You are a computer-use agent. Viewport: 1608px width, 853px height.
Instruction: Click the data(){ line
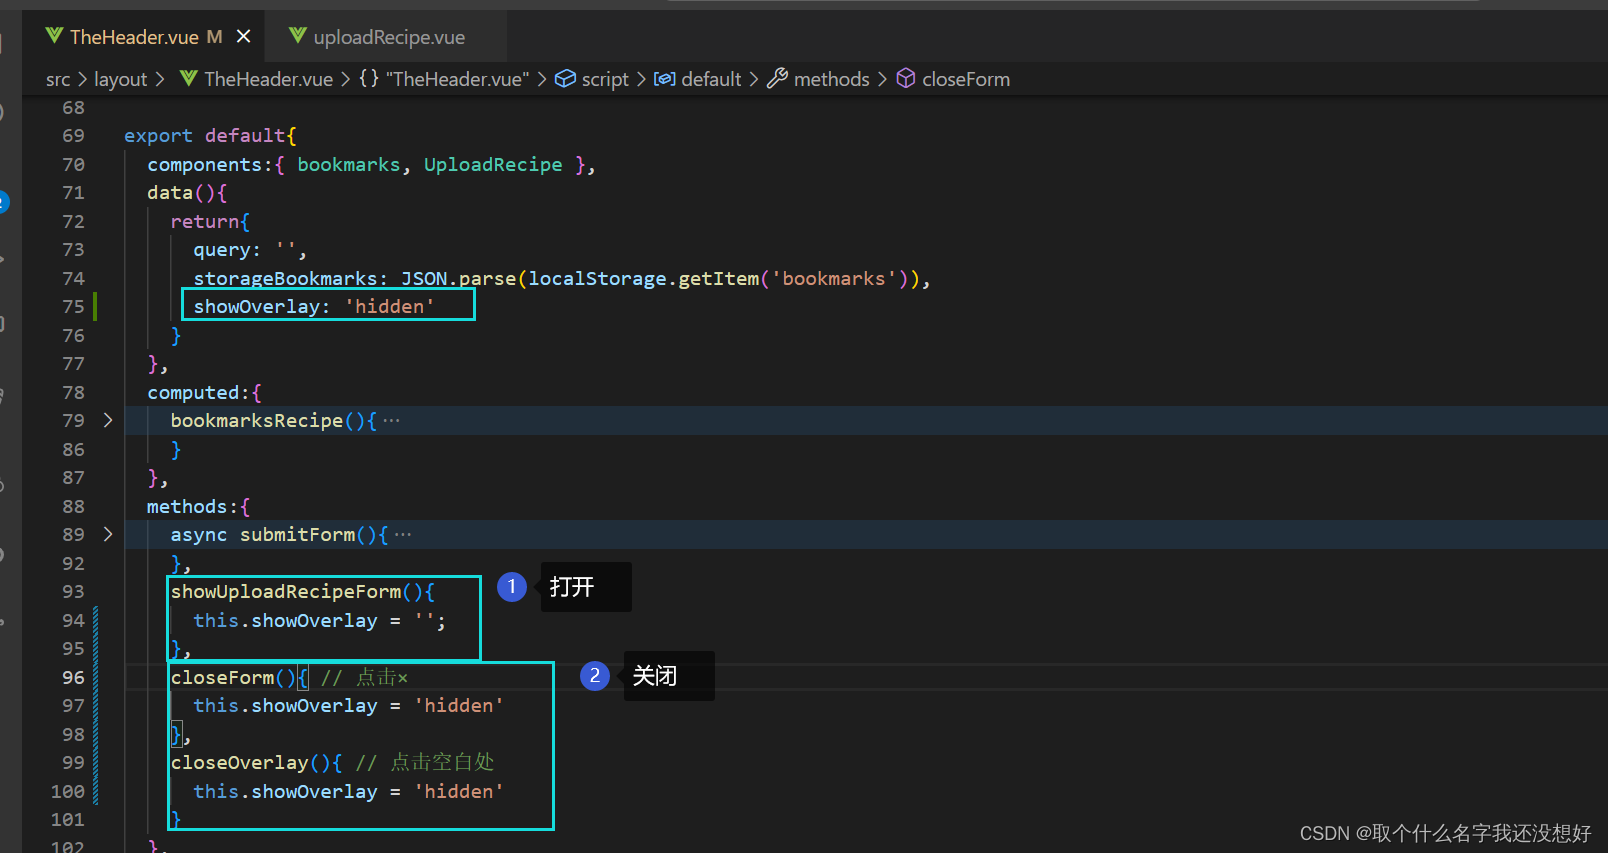187,193
